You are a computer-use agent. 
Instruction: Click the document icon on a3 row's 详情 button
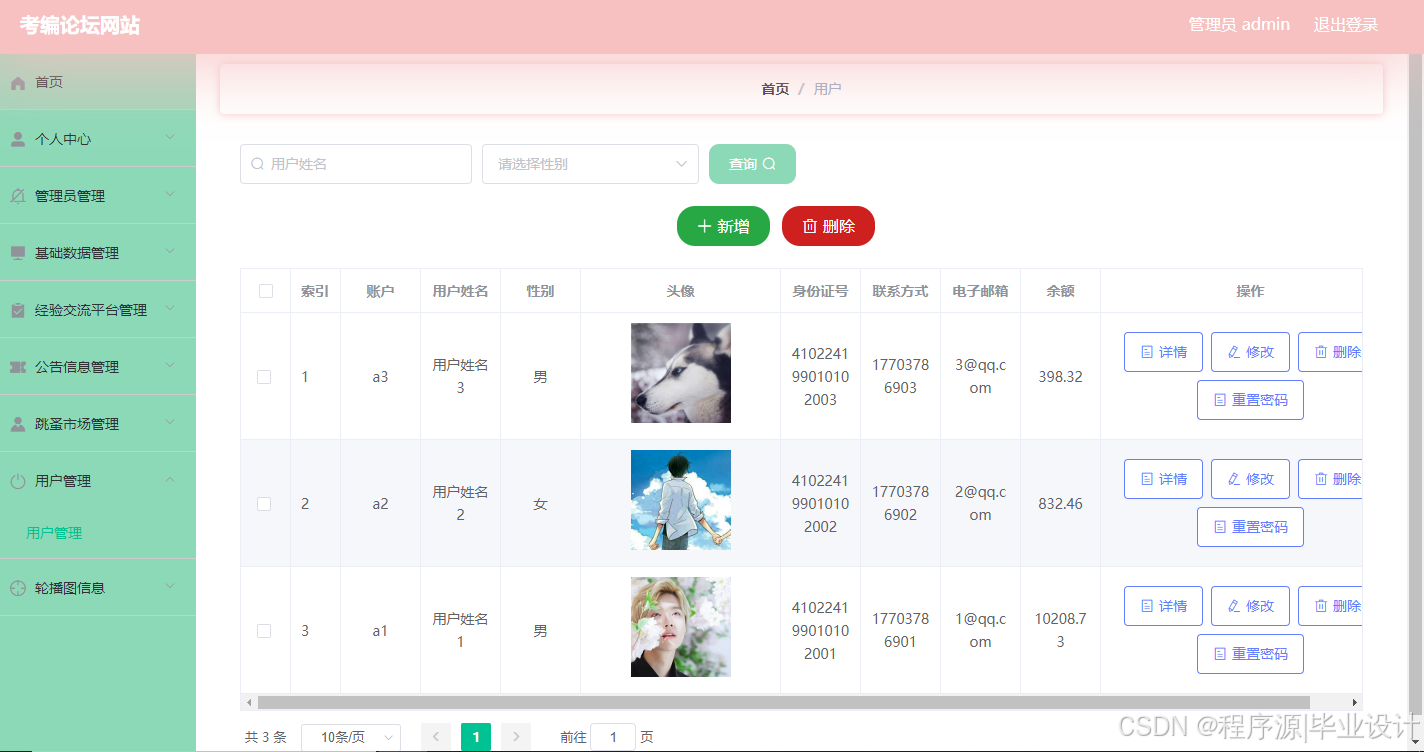tap(1147, 352)
